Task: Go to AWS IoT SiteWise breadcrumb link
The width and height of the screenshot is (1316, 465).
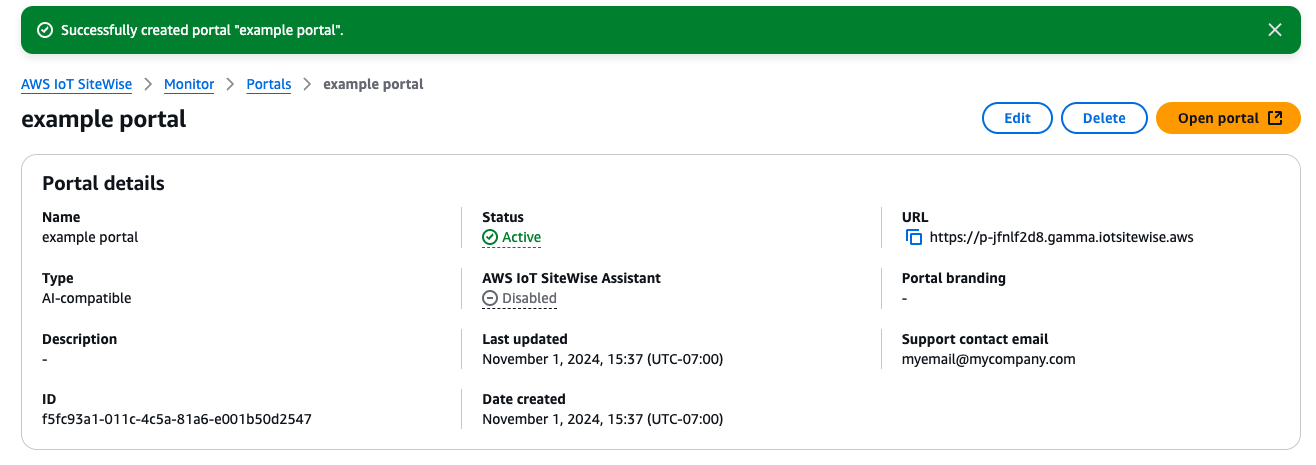Action: [76, 85]
